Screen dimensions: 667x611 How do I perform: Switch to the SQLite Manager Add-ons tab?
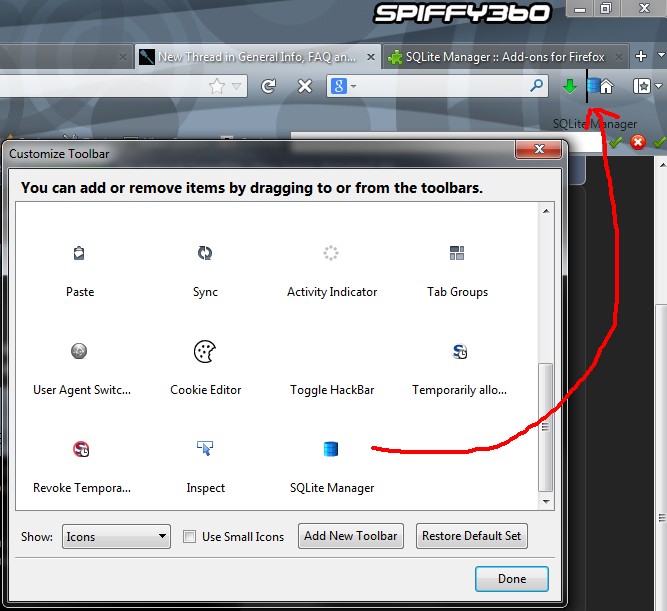coord(496,57)
